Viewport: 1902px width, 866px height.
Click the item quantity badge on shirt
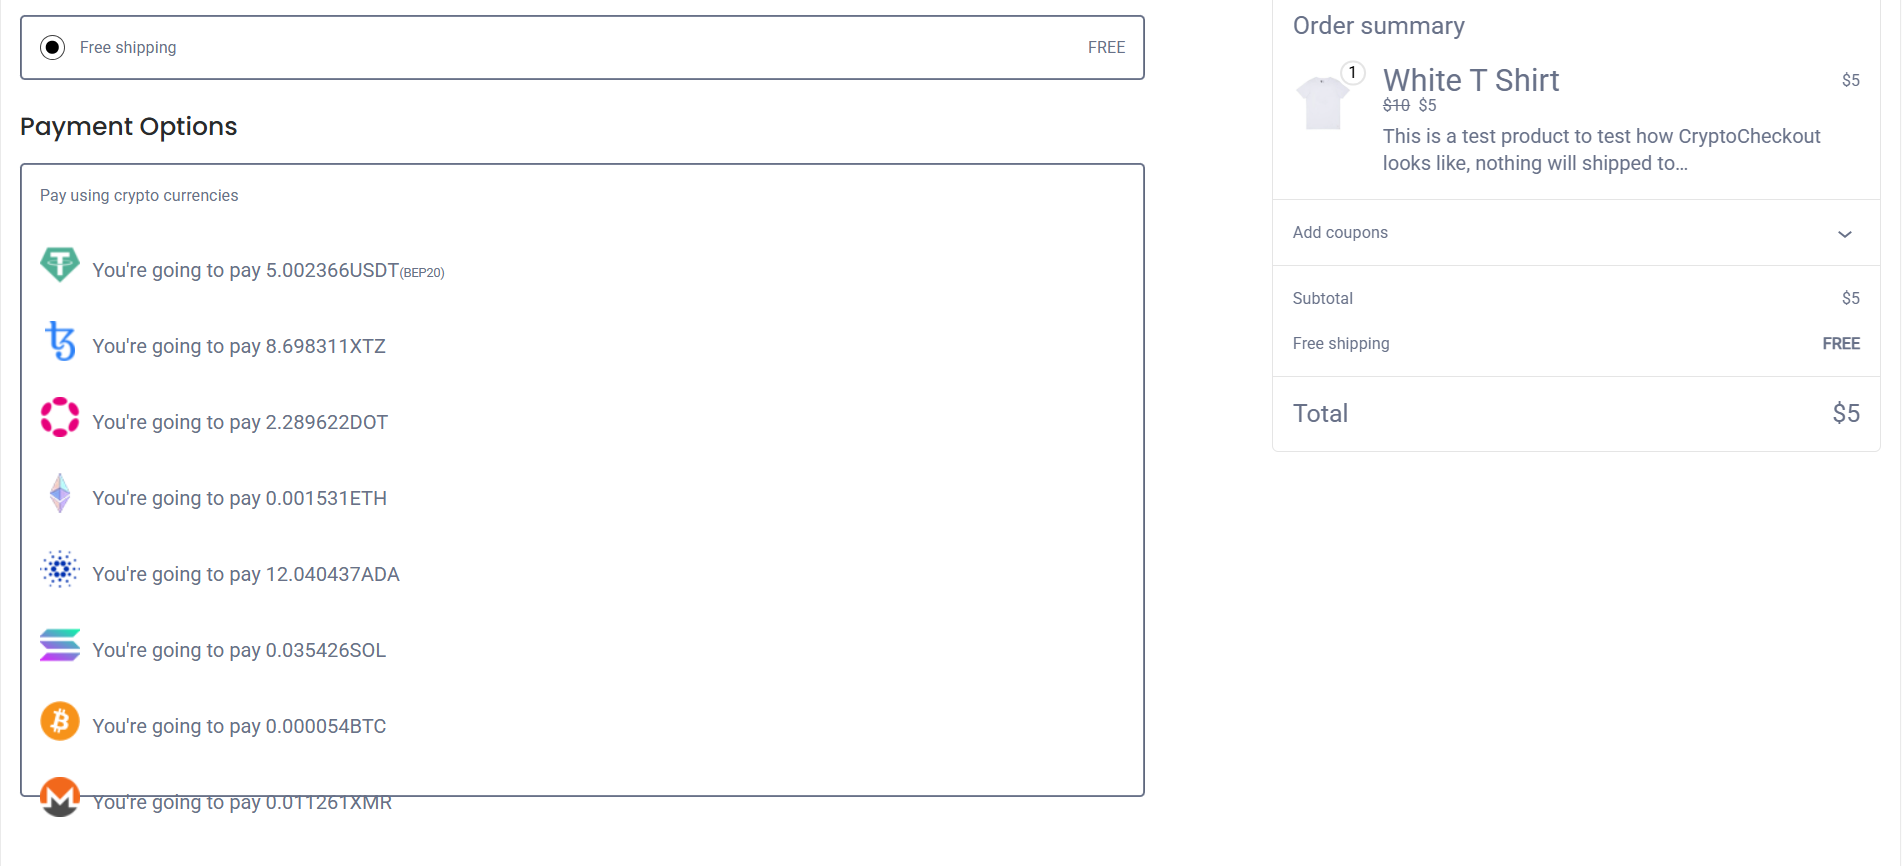tap(1353, 73)
